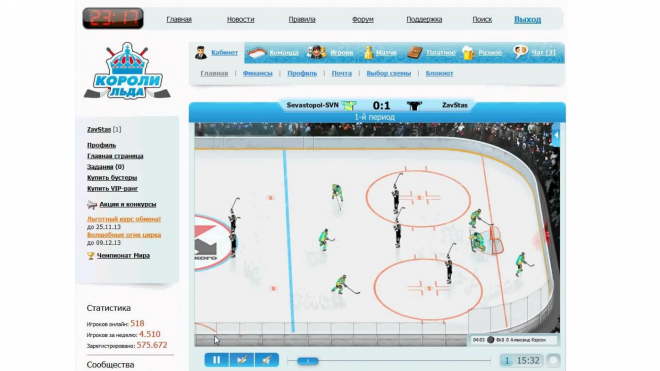Screen dimensions: 660x371
Task: Click the players group icon for Игроки
Action: 317,52
